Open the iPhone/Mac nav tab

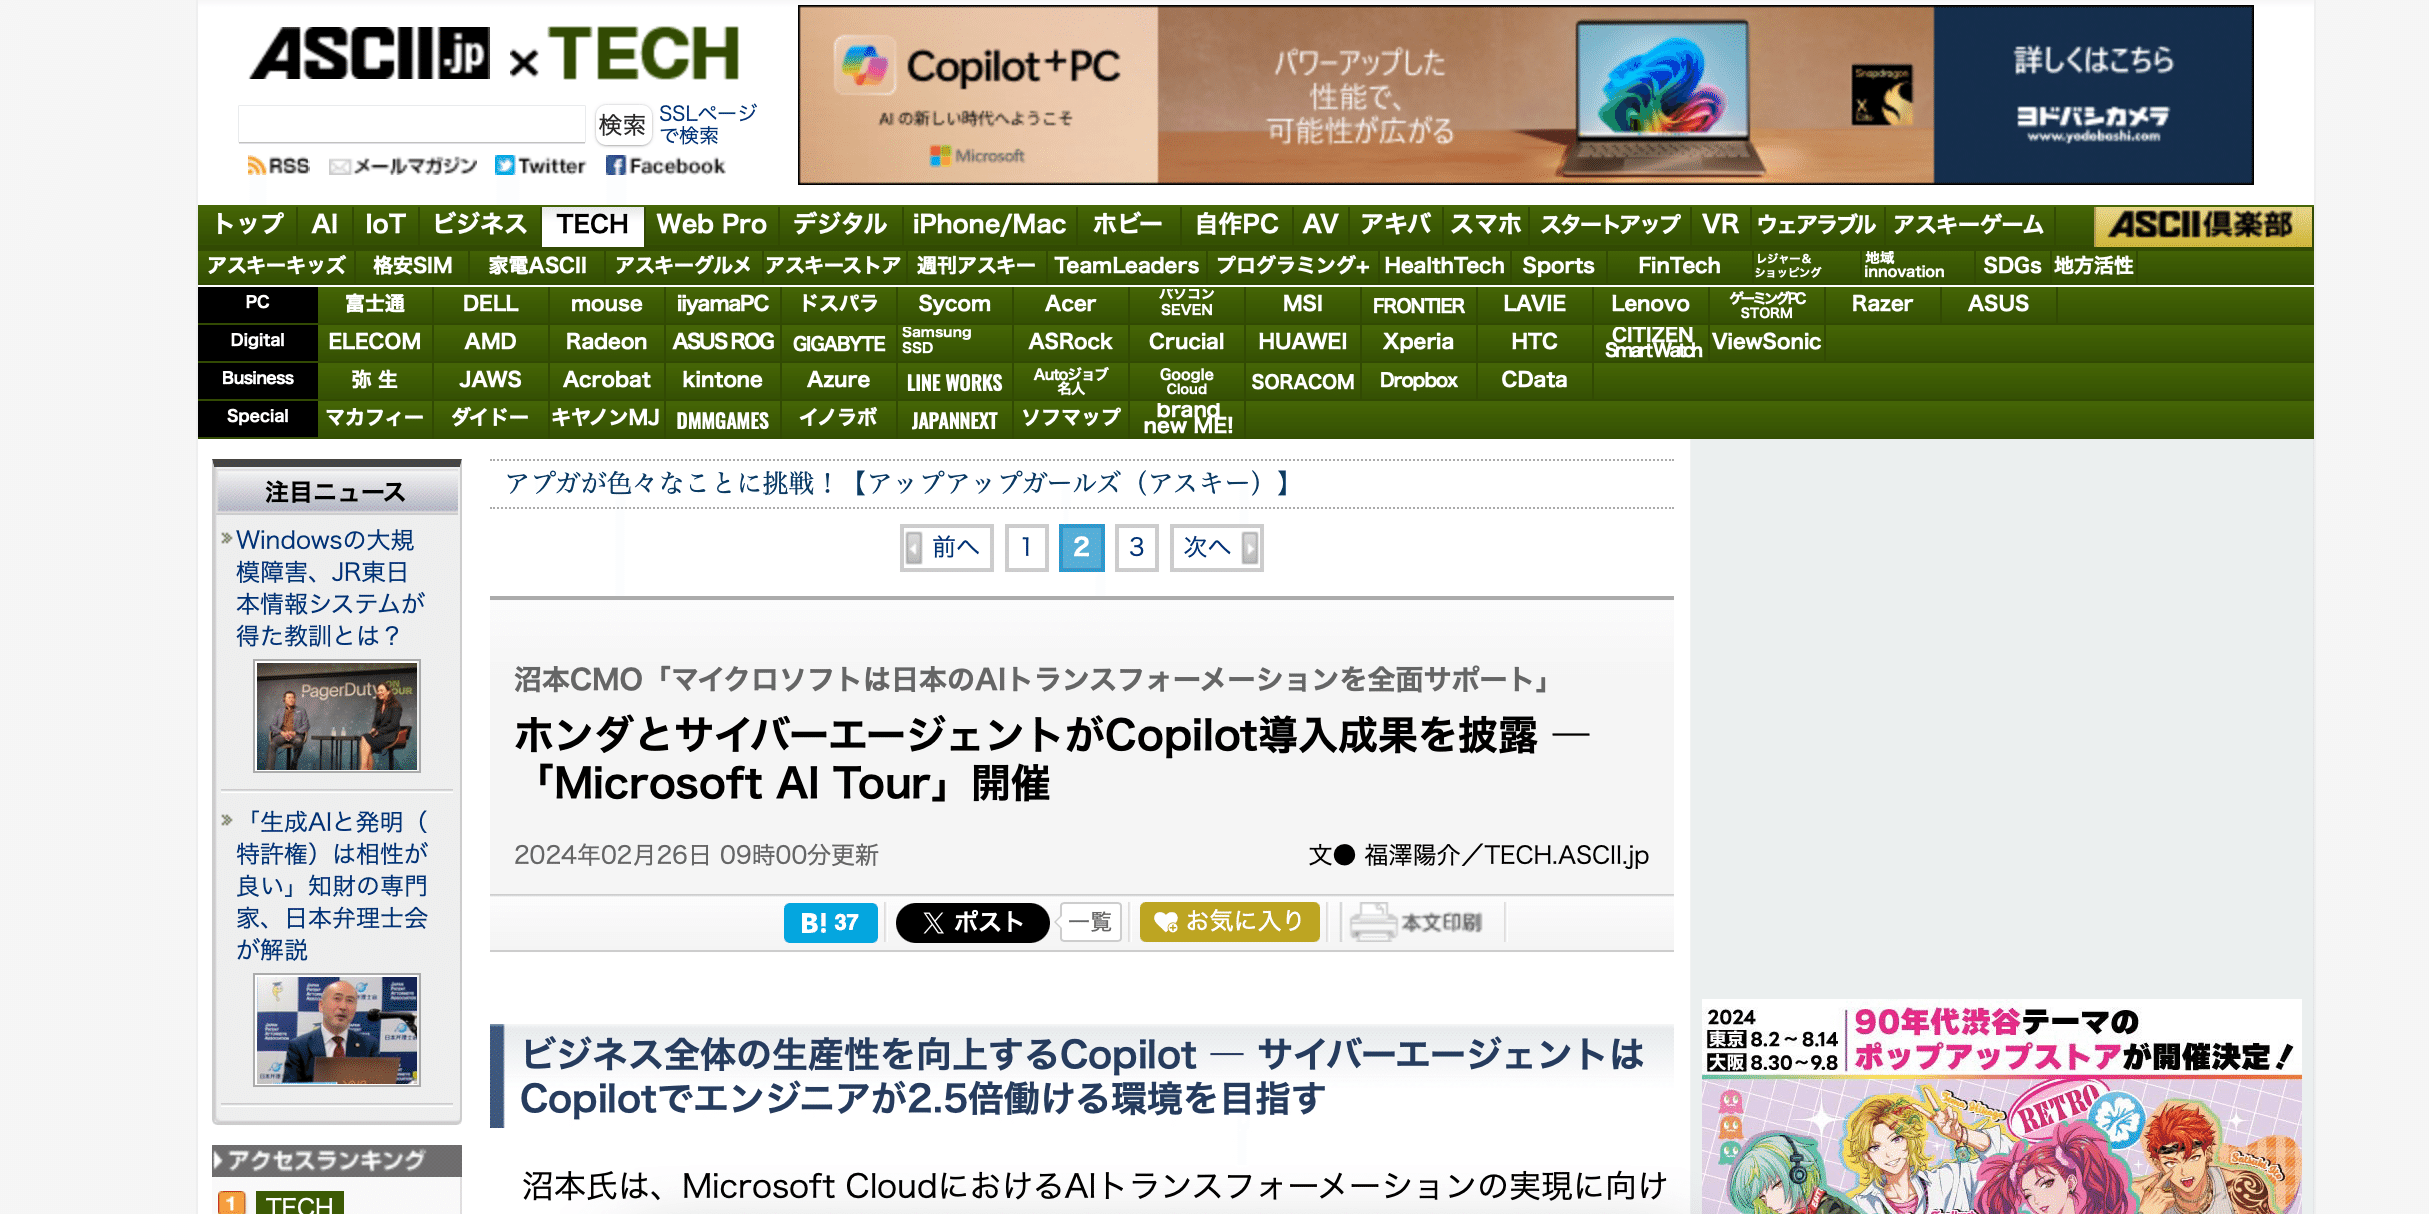(x=989, y=224)
